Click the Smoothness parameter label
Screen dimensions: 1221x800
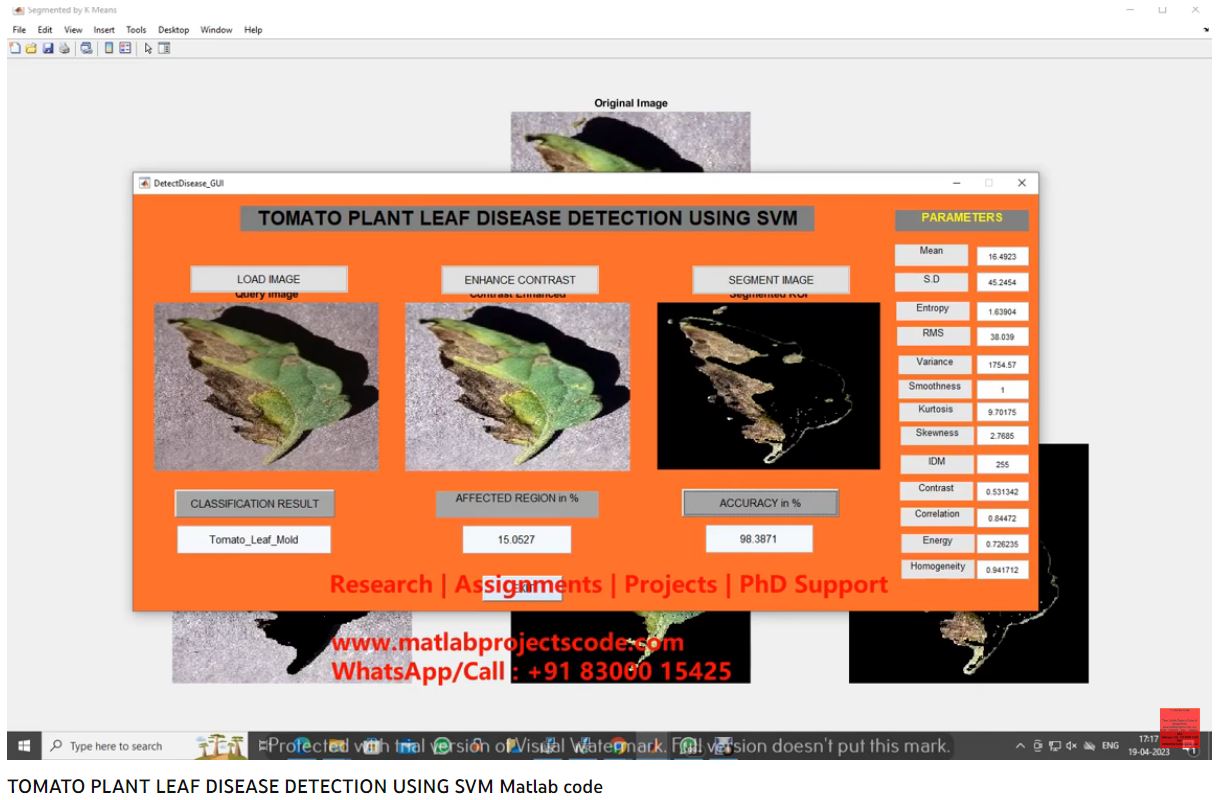click(934, 388)
